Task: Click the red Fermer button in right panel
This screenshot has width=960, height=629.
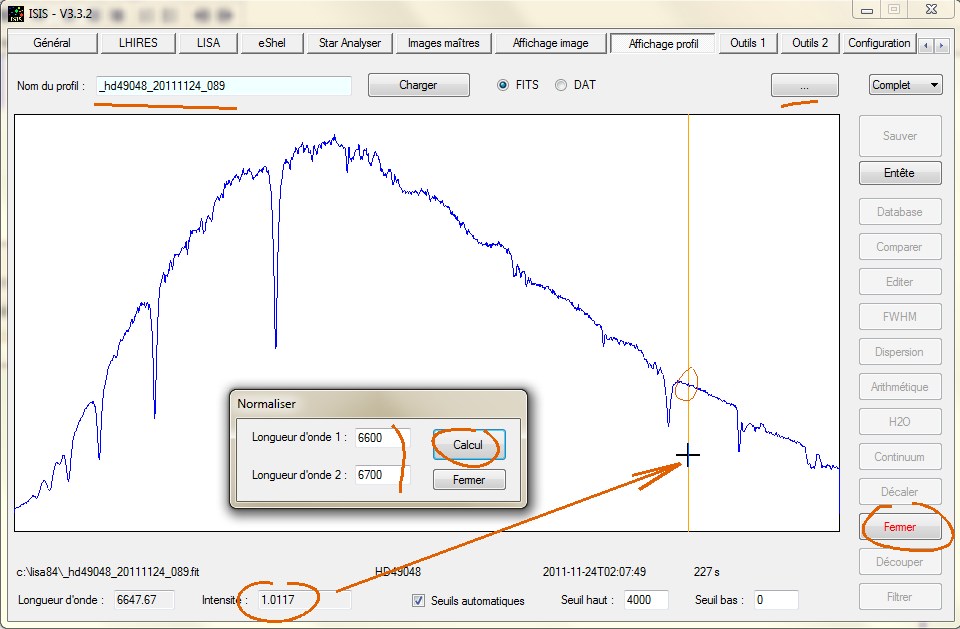Action: [899, 527]
